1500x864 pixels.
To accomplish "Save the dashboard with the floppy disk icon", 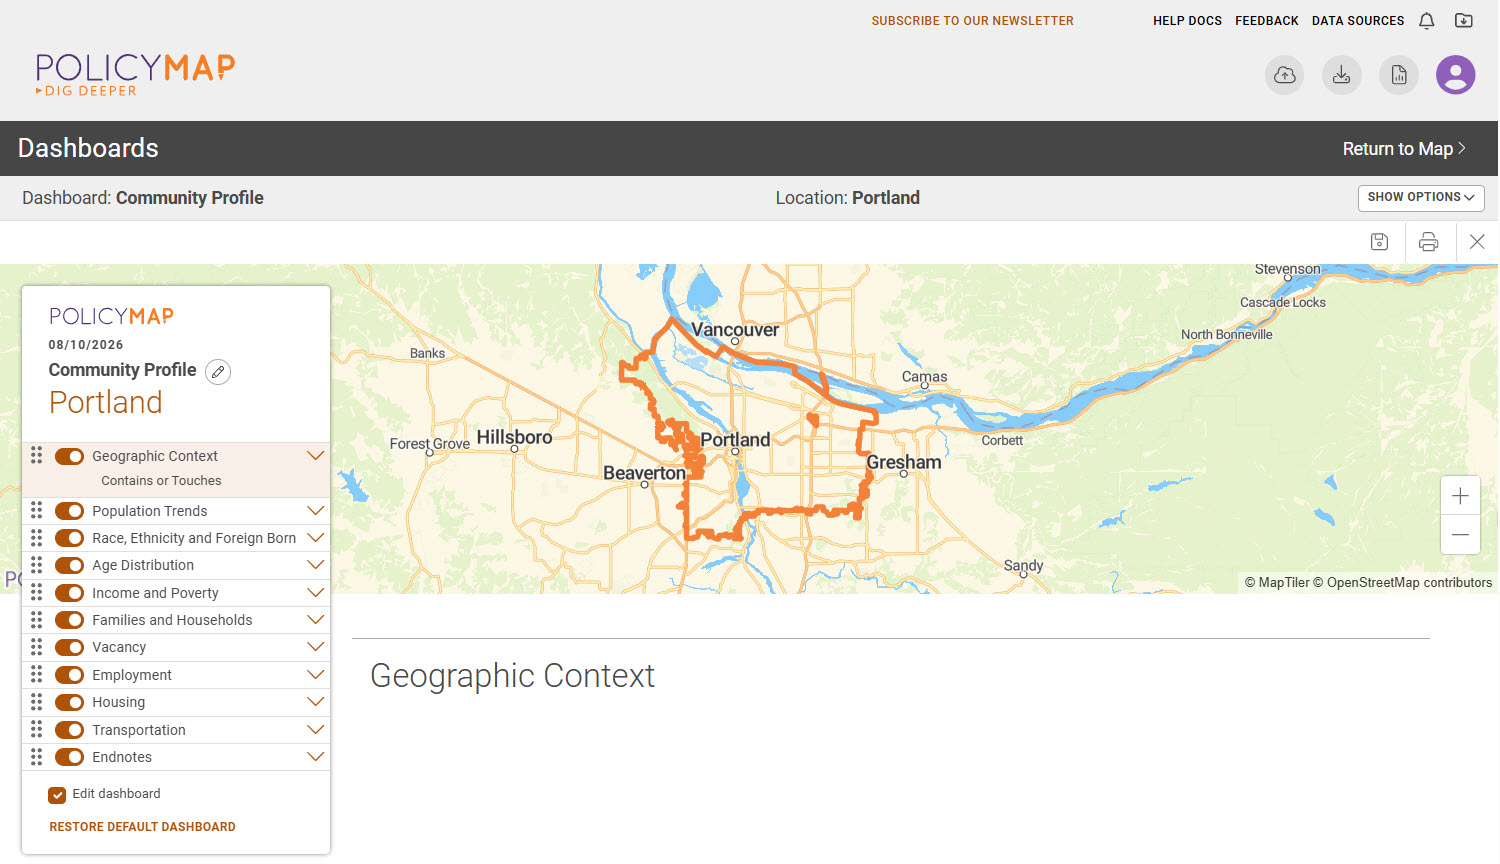I will [x=1380, y=242].
